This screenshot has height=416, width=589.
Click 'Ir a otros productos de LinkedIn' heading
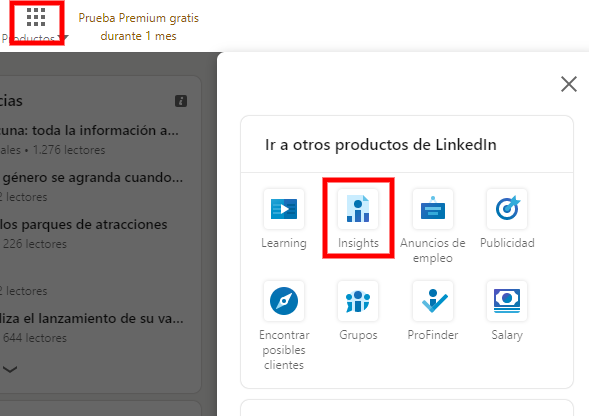[x=381, y=145]
